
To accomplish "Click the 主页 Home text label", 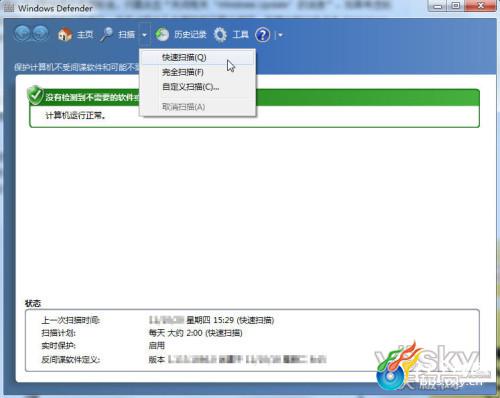I will tap(85, 35).
